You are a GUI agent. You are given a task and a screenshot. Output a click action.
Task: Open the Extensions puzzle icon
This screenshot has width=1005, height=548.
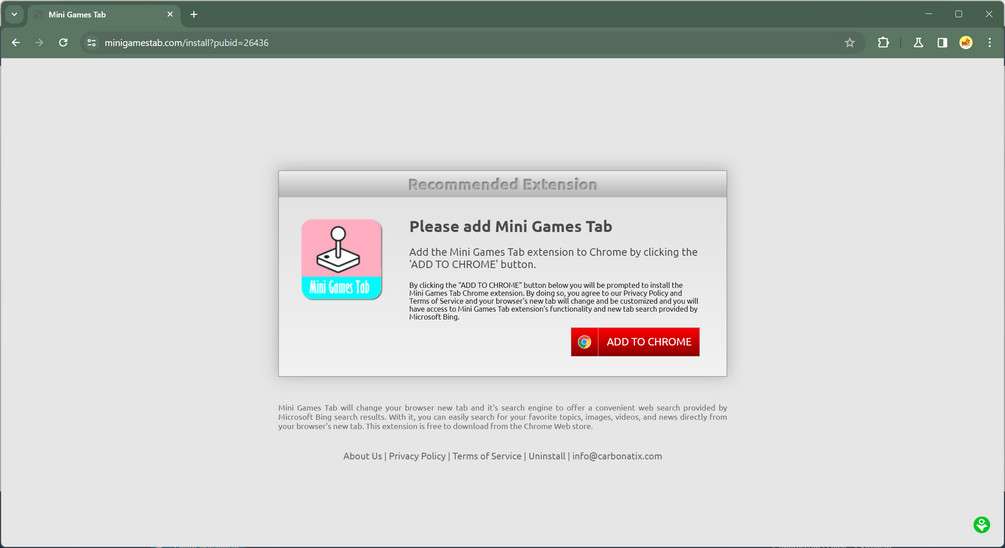click(883, 42)
